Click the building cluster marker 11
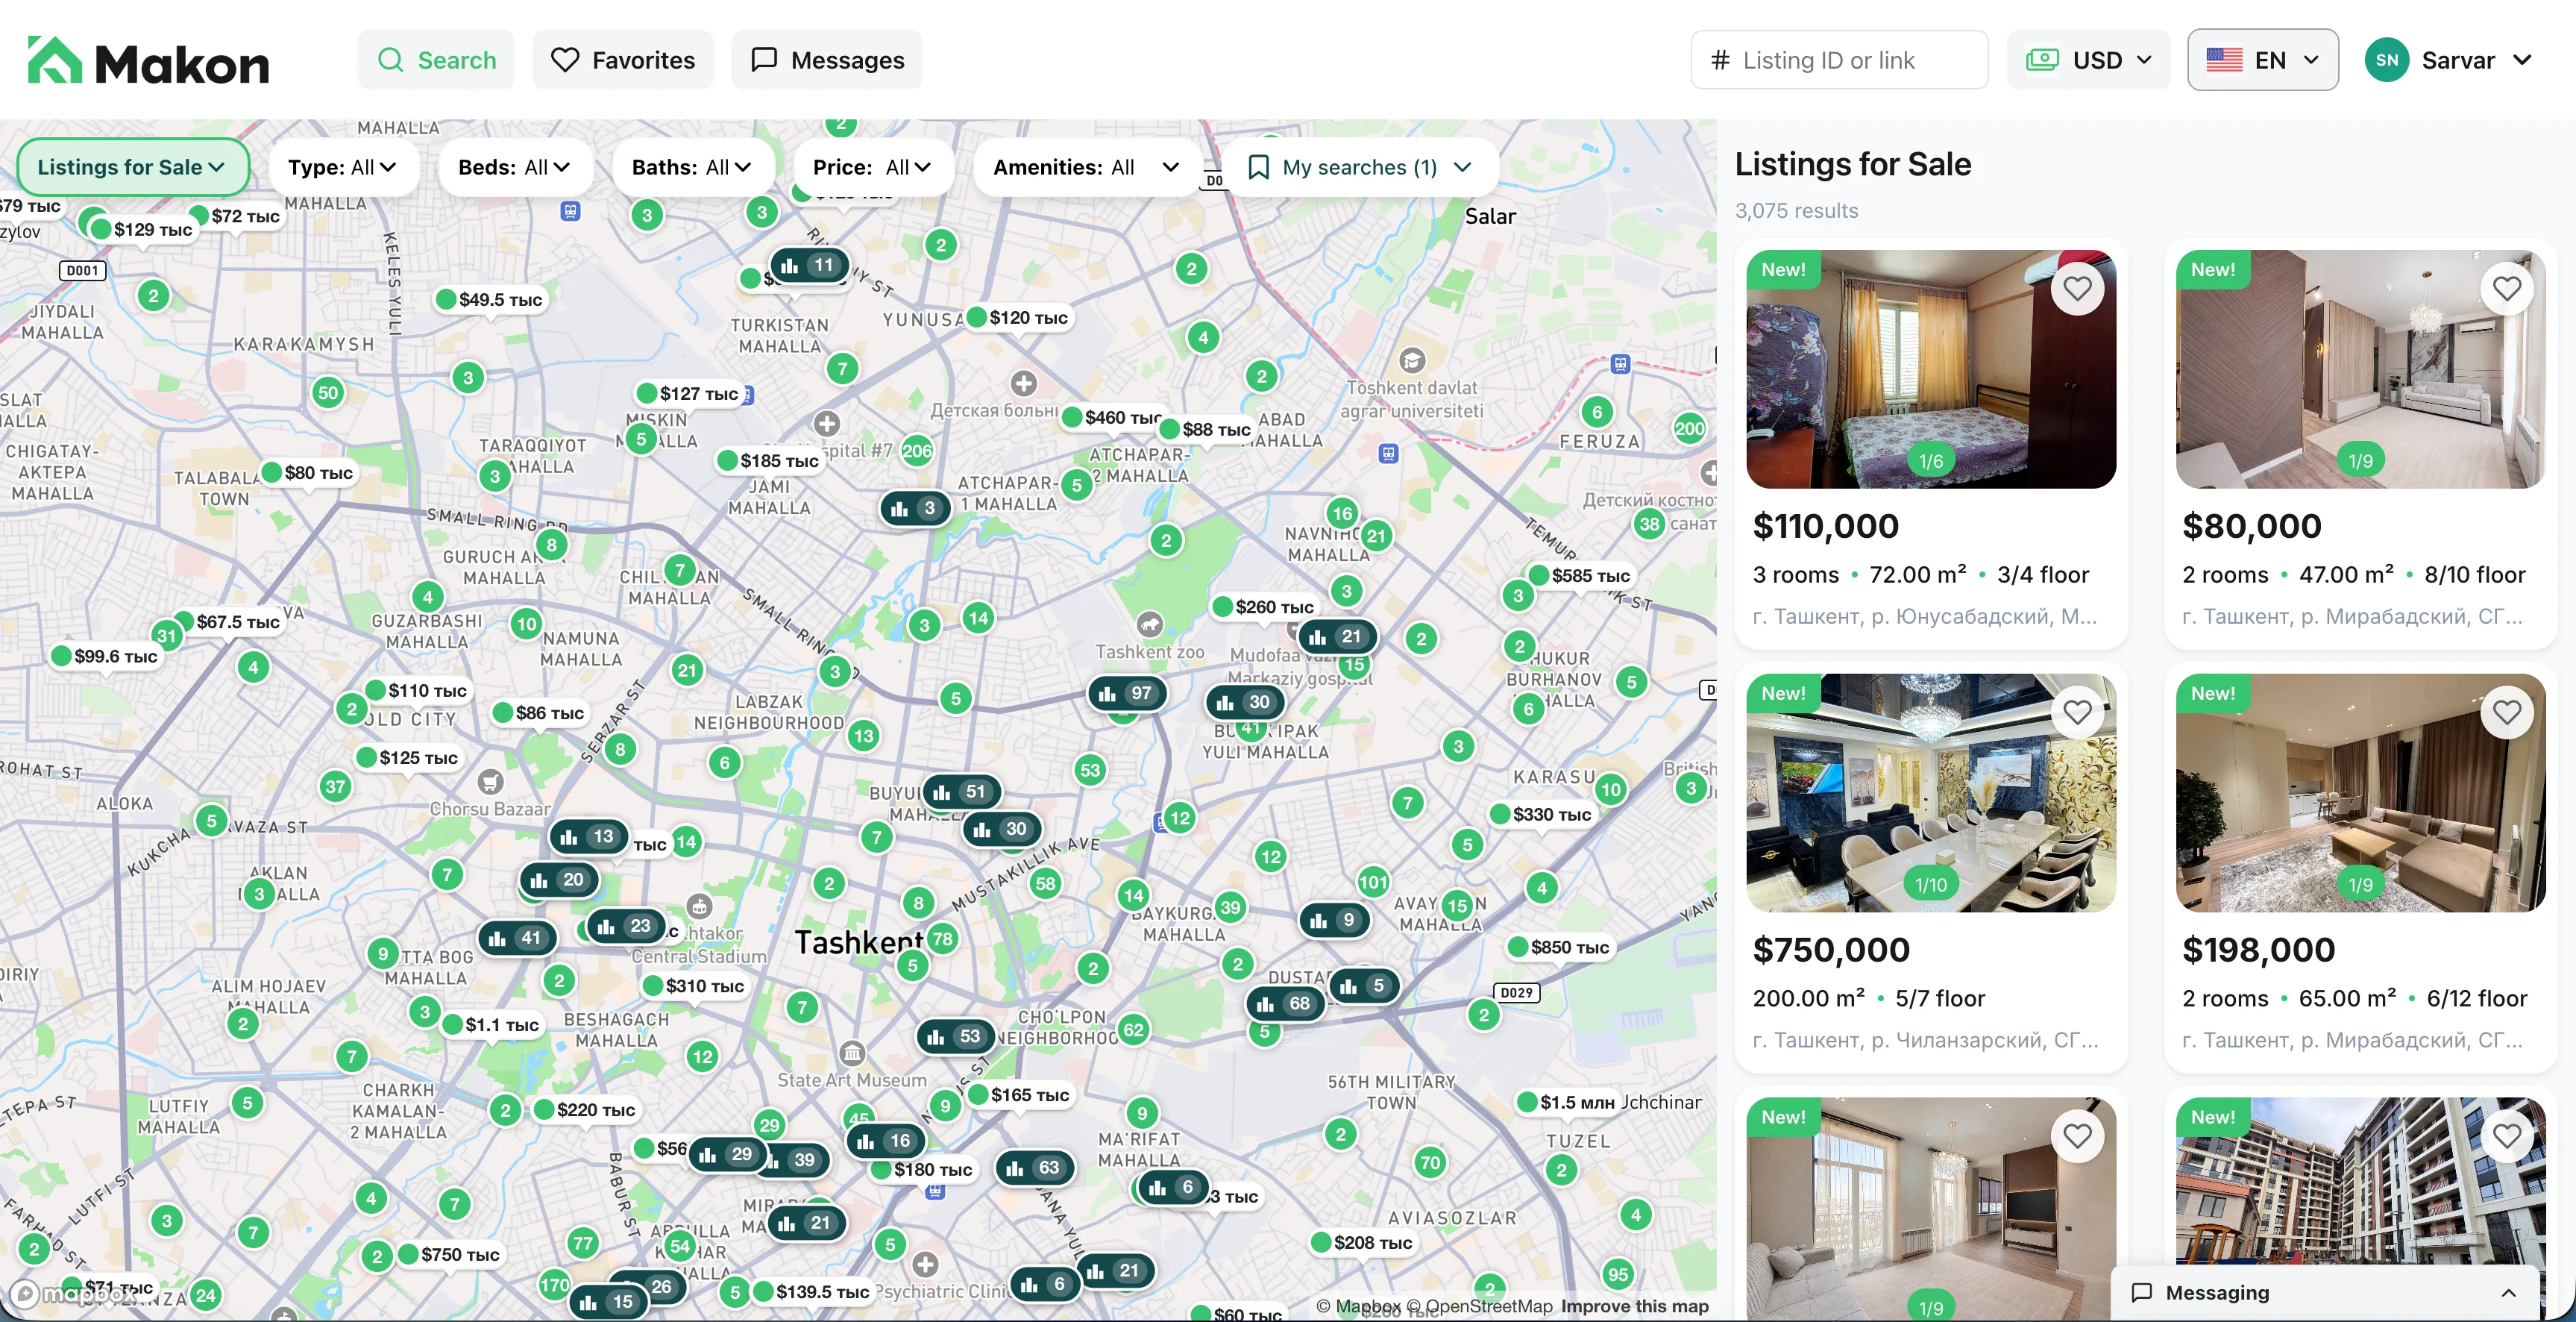Viewport: 2576px width, 1322px height. [809, 265]
